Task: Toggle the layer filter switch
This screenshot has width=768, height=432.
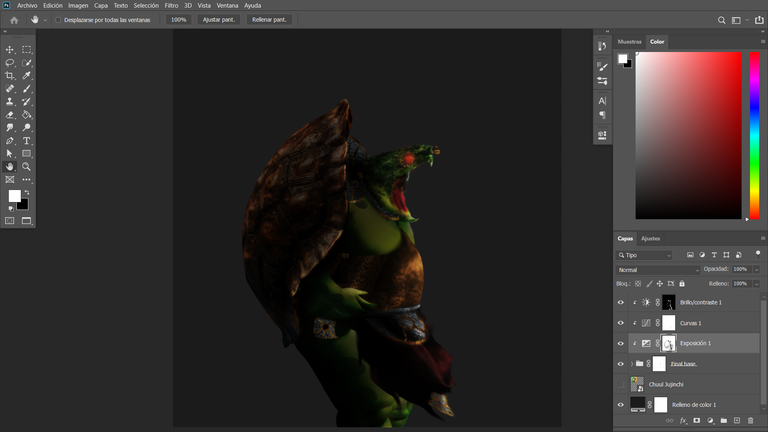Action: (x=758, y=254)
